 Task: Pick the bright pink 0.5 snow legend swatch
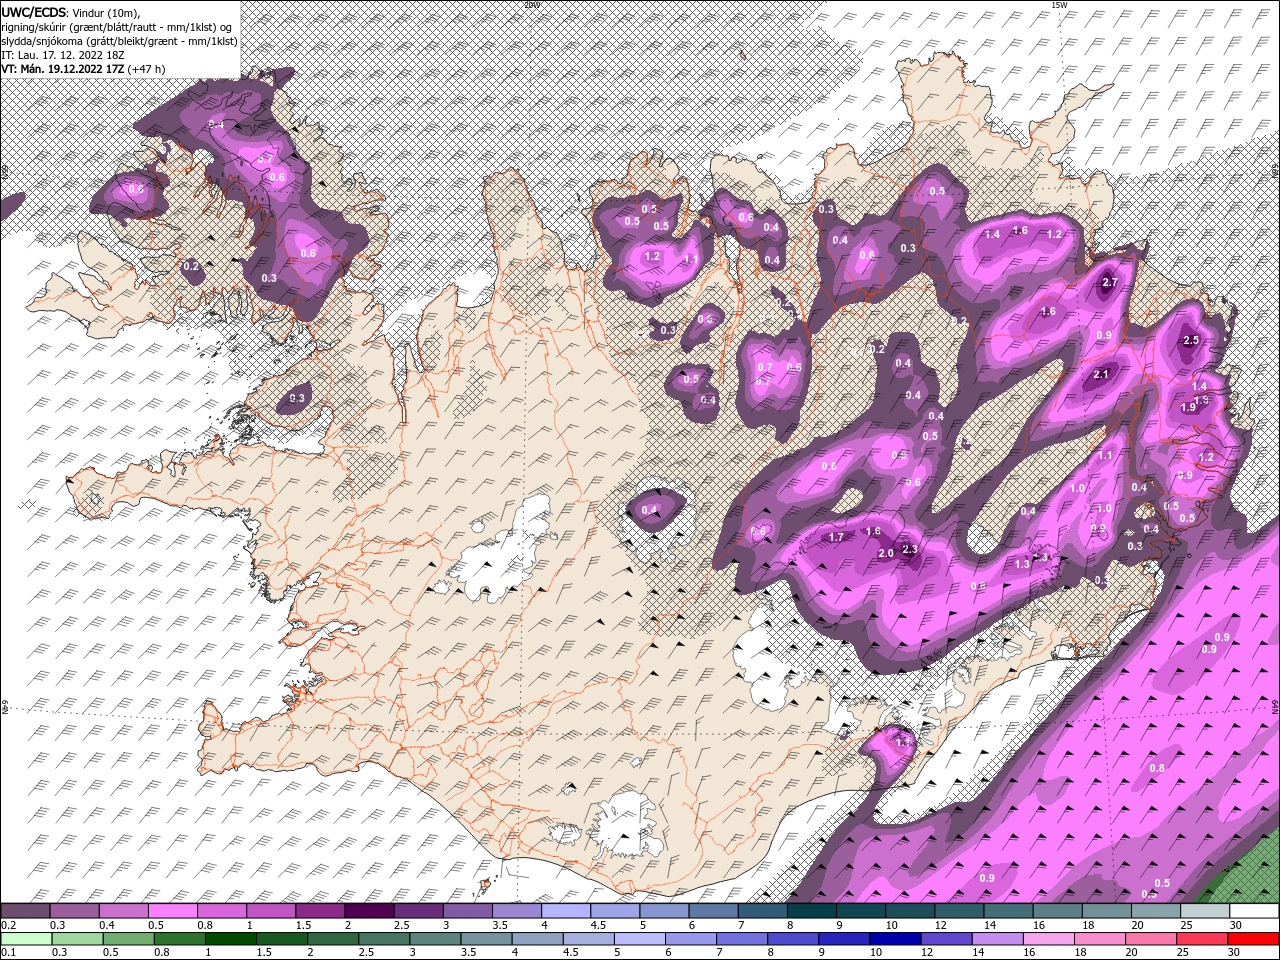[172, 911]
